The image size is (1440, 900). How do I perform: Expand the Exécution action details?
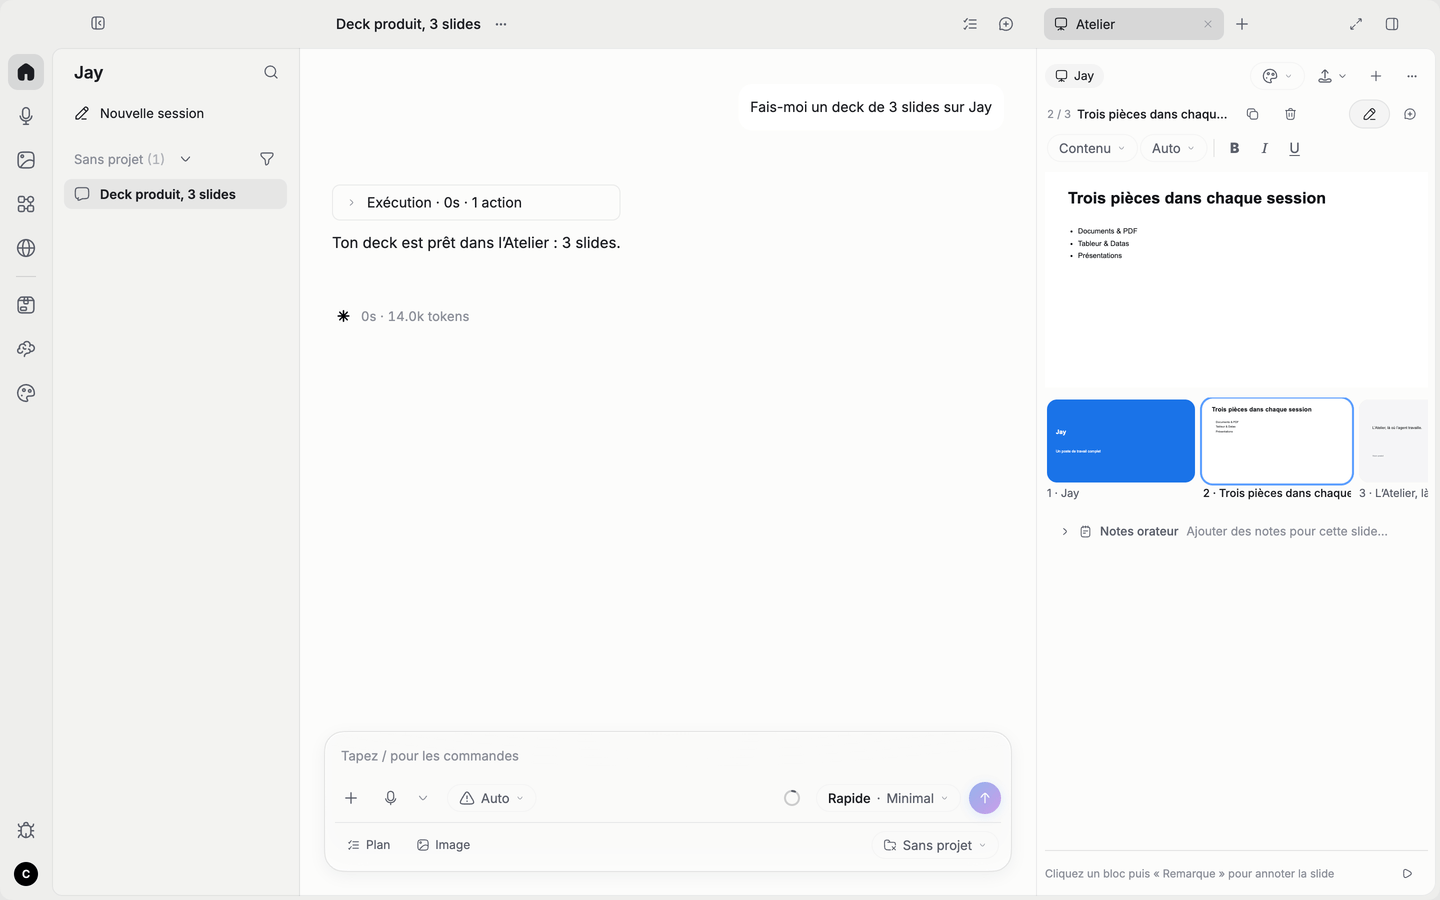pos(476,202)
